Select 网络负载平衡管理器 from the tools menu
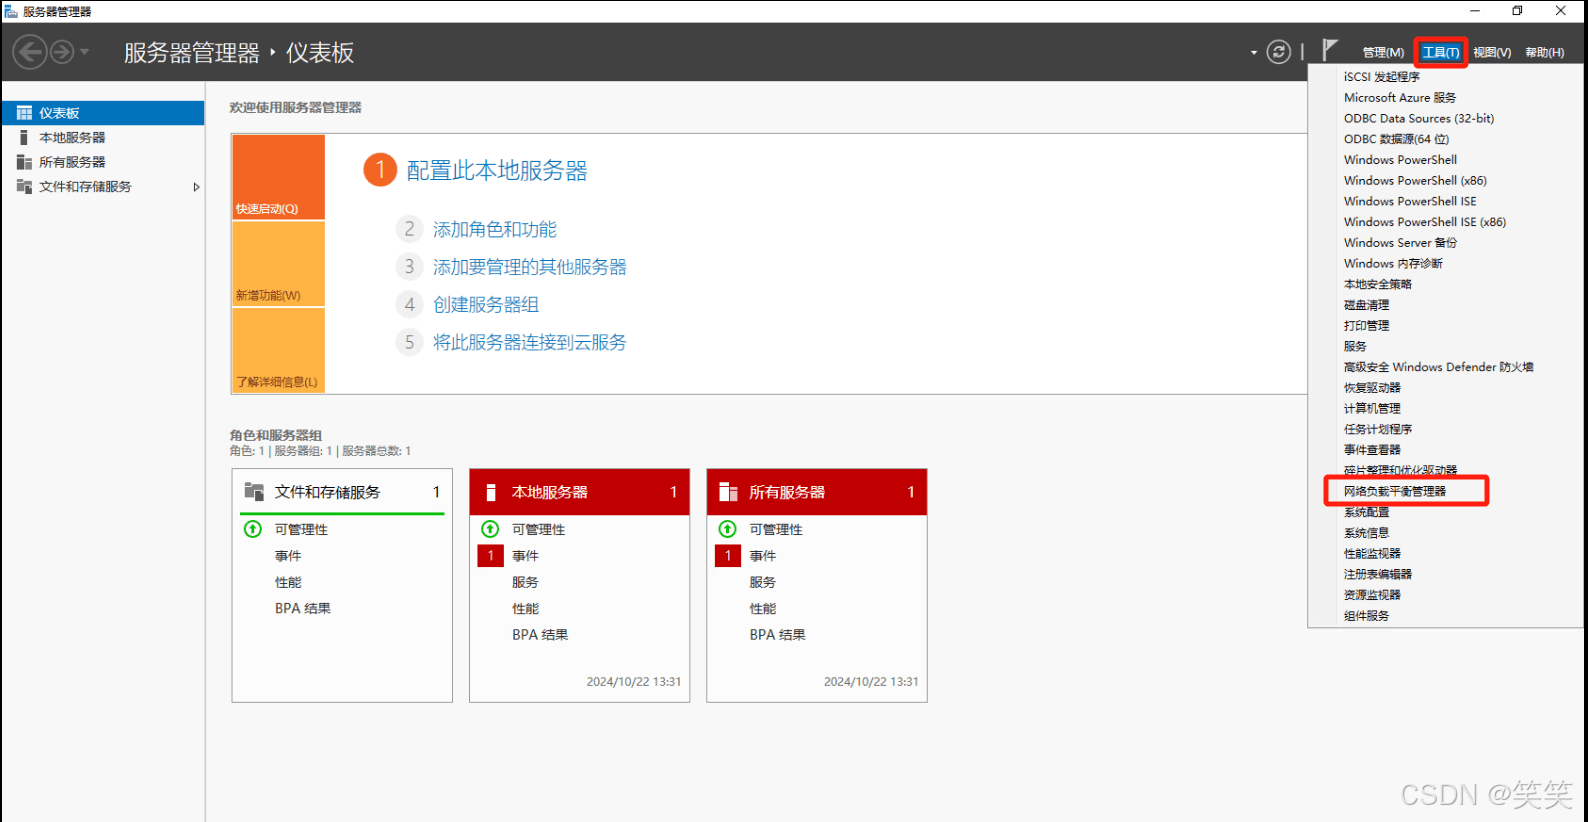The width and height of the screenshot is (1588, 822). tap(1394, 491)
